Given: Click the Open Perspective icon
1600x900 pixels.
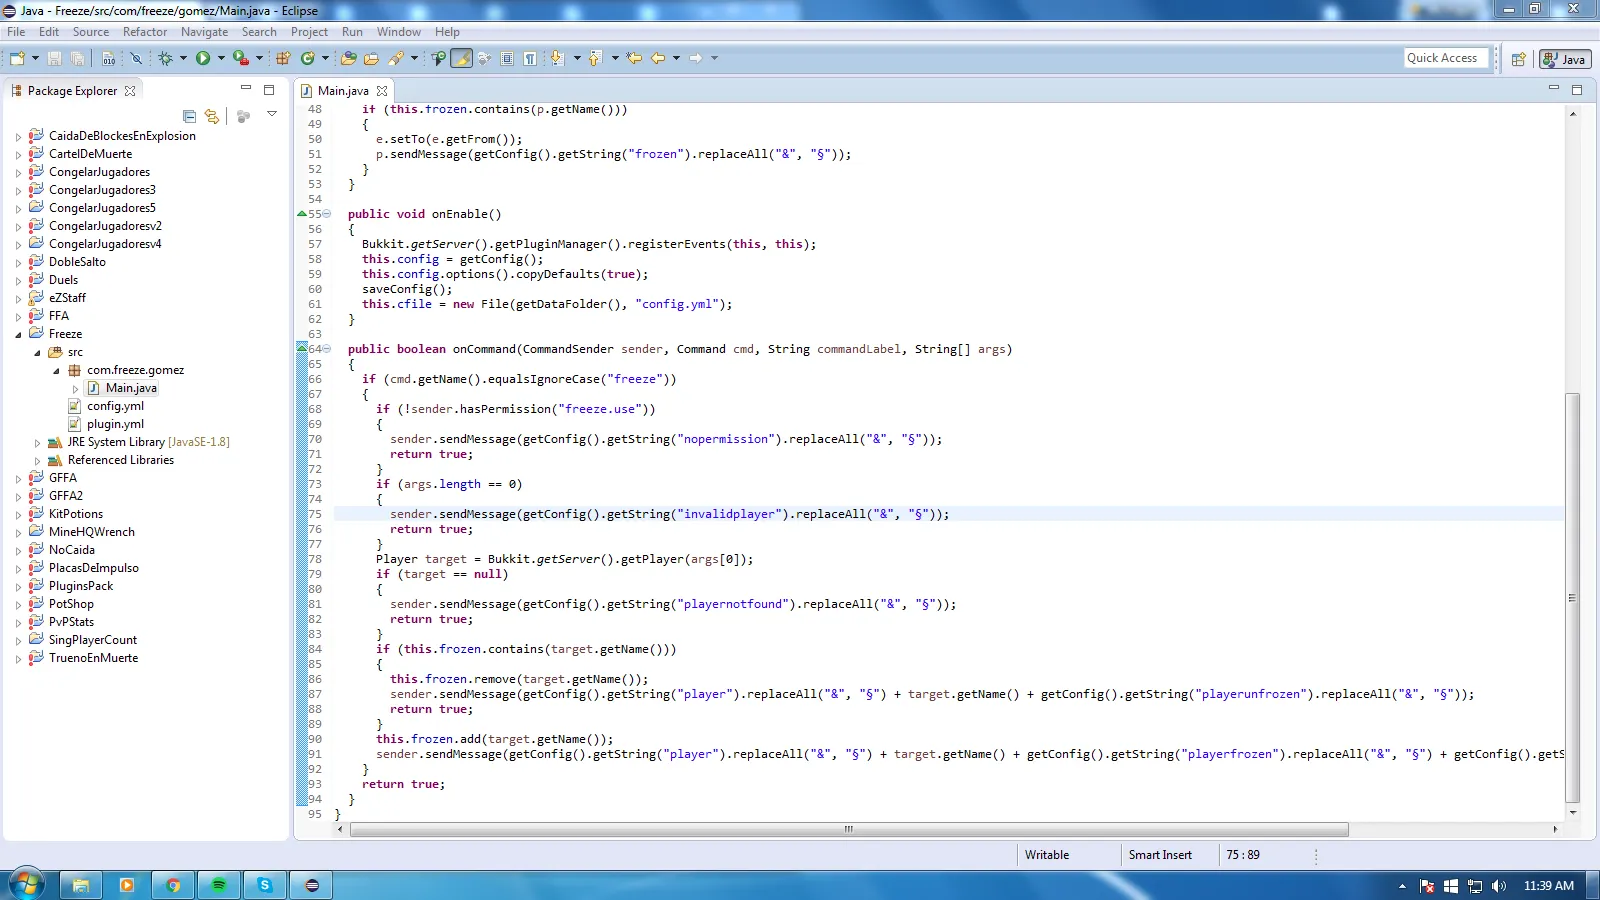Looking at the screenshot, I should pyautogui.click(x=1518, y=59).
